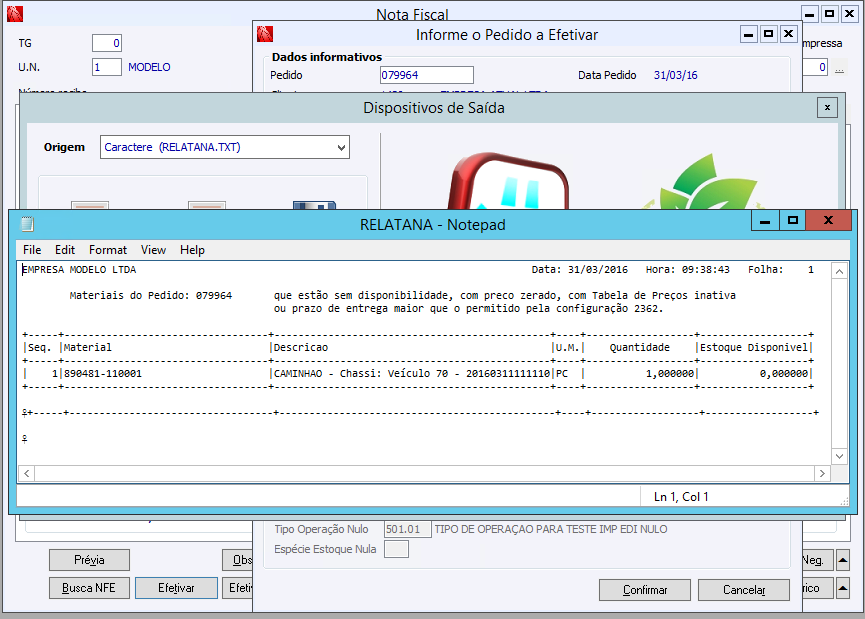The width and height of the screenshot is (865, 619).
Task: Click Notepad horizontal scrollbar left arrow
Action: [x=26, y=473]
